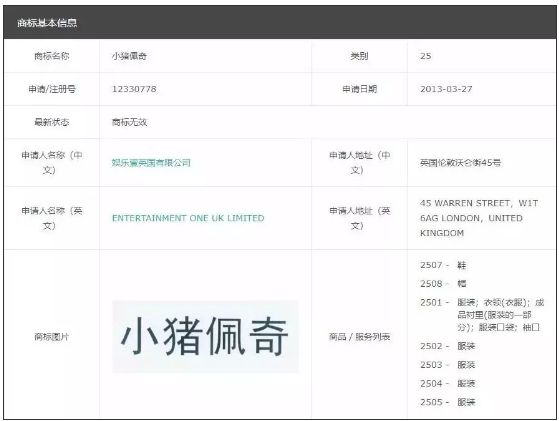Select the 2501 goods description entry

click(x=482, y=315)
